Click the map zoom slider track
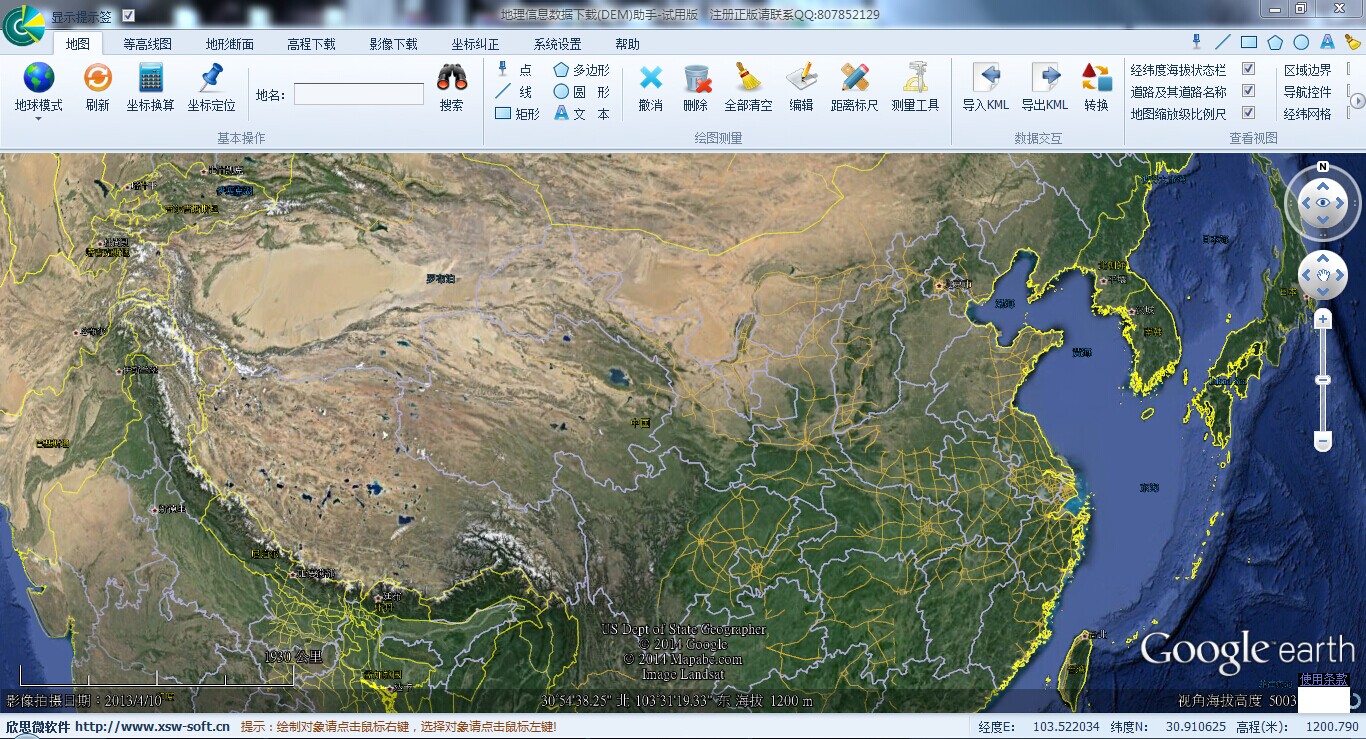This screenshot has width=1366, height=739. (1323, 400)
